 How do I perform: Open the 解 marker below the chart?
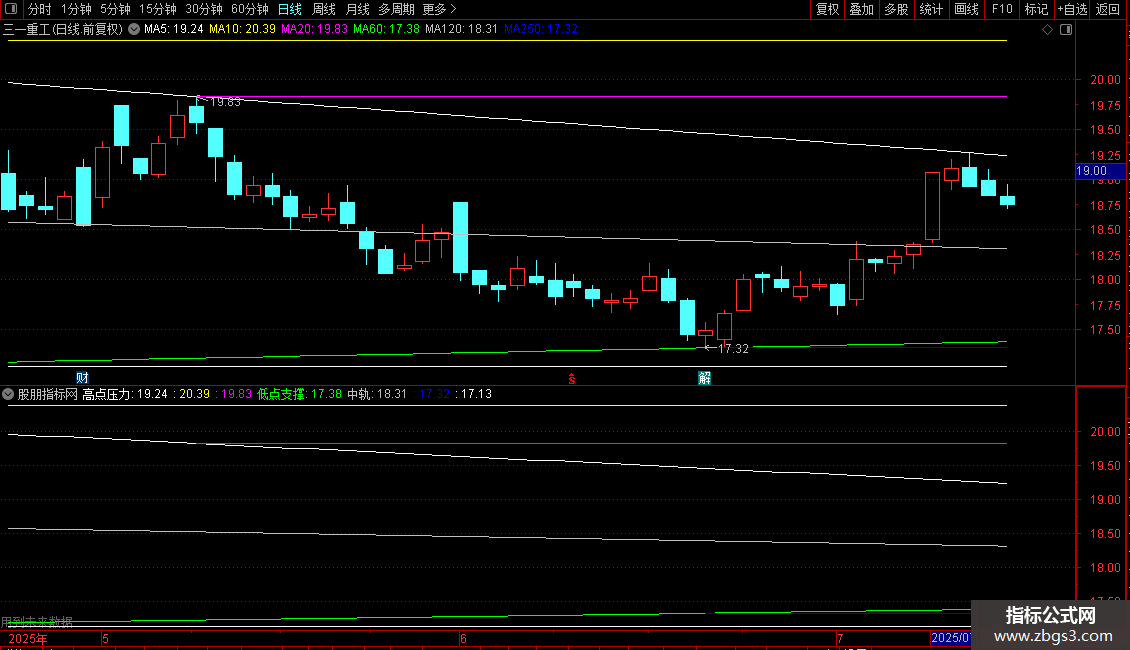pos(704,378)
